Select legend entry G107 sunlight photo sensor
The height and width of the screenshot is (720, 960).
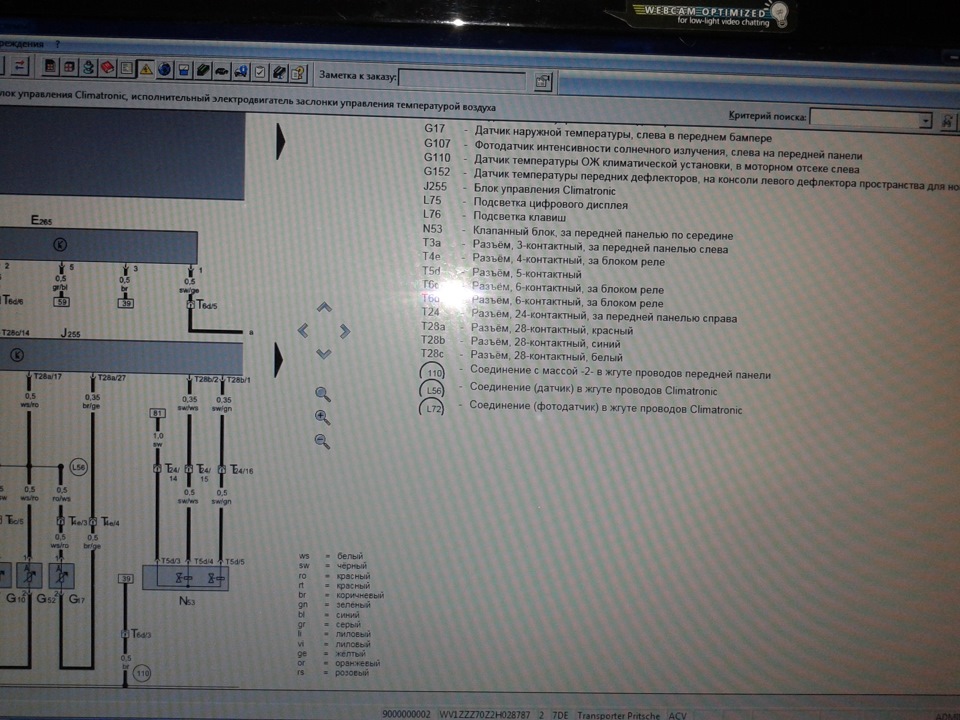(643, 149)
